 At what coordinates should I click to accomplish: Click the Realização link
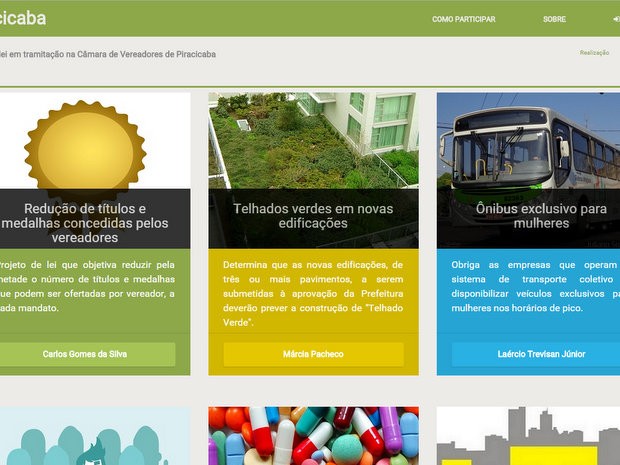(x=594, y=52)
